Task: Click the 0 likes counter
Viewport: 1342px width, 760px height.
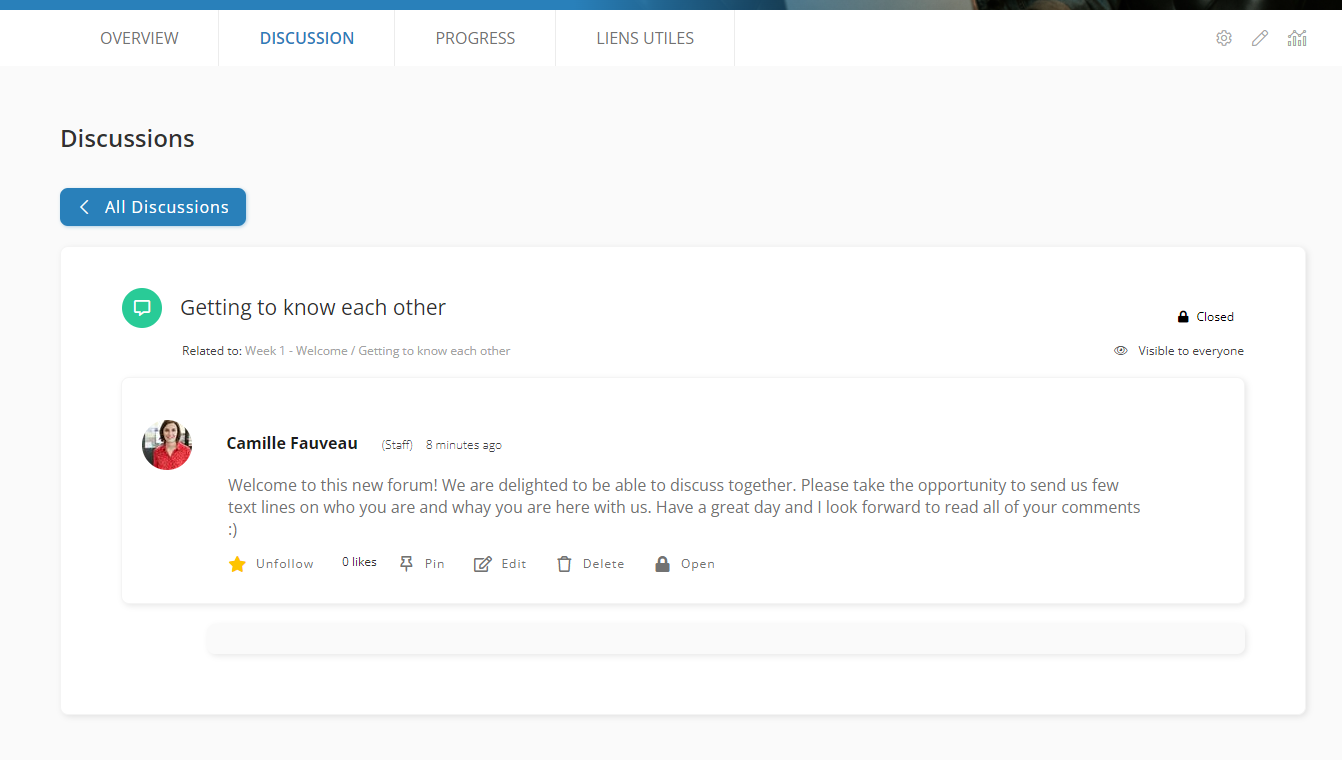Action: (x=358, y=561)
